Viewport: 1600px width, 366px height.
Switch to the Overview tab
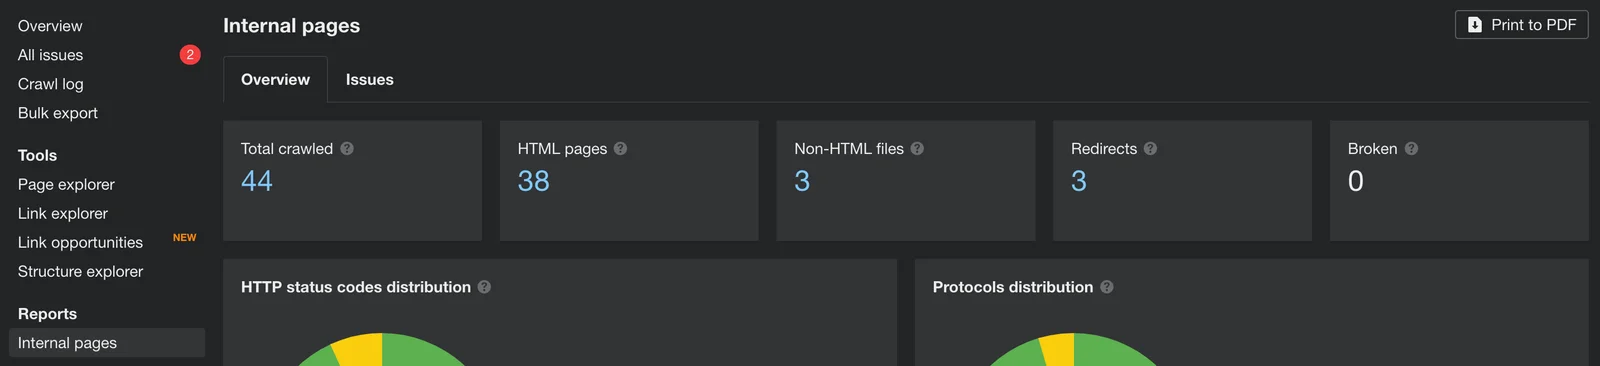click(x=275, y=79)
